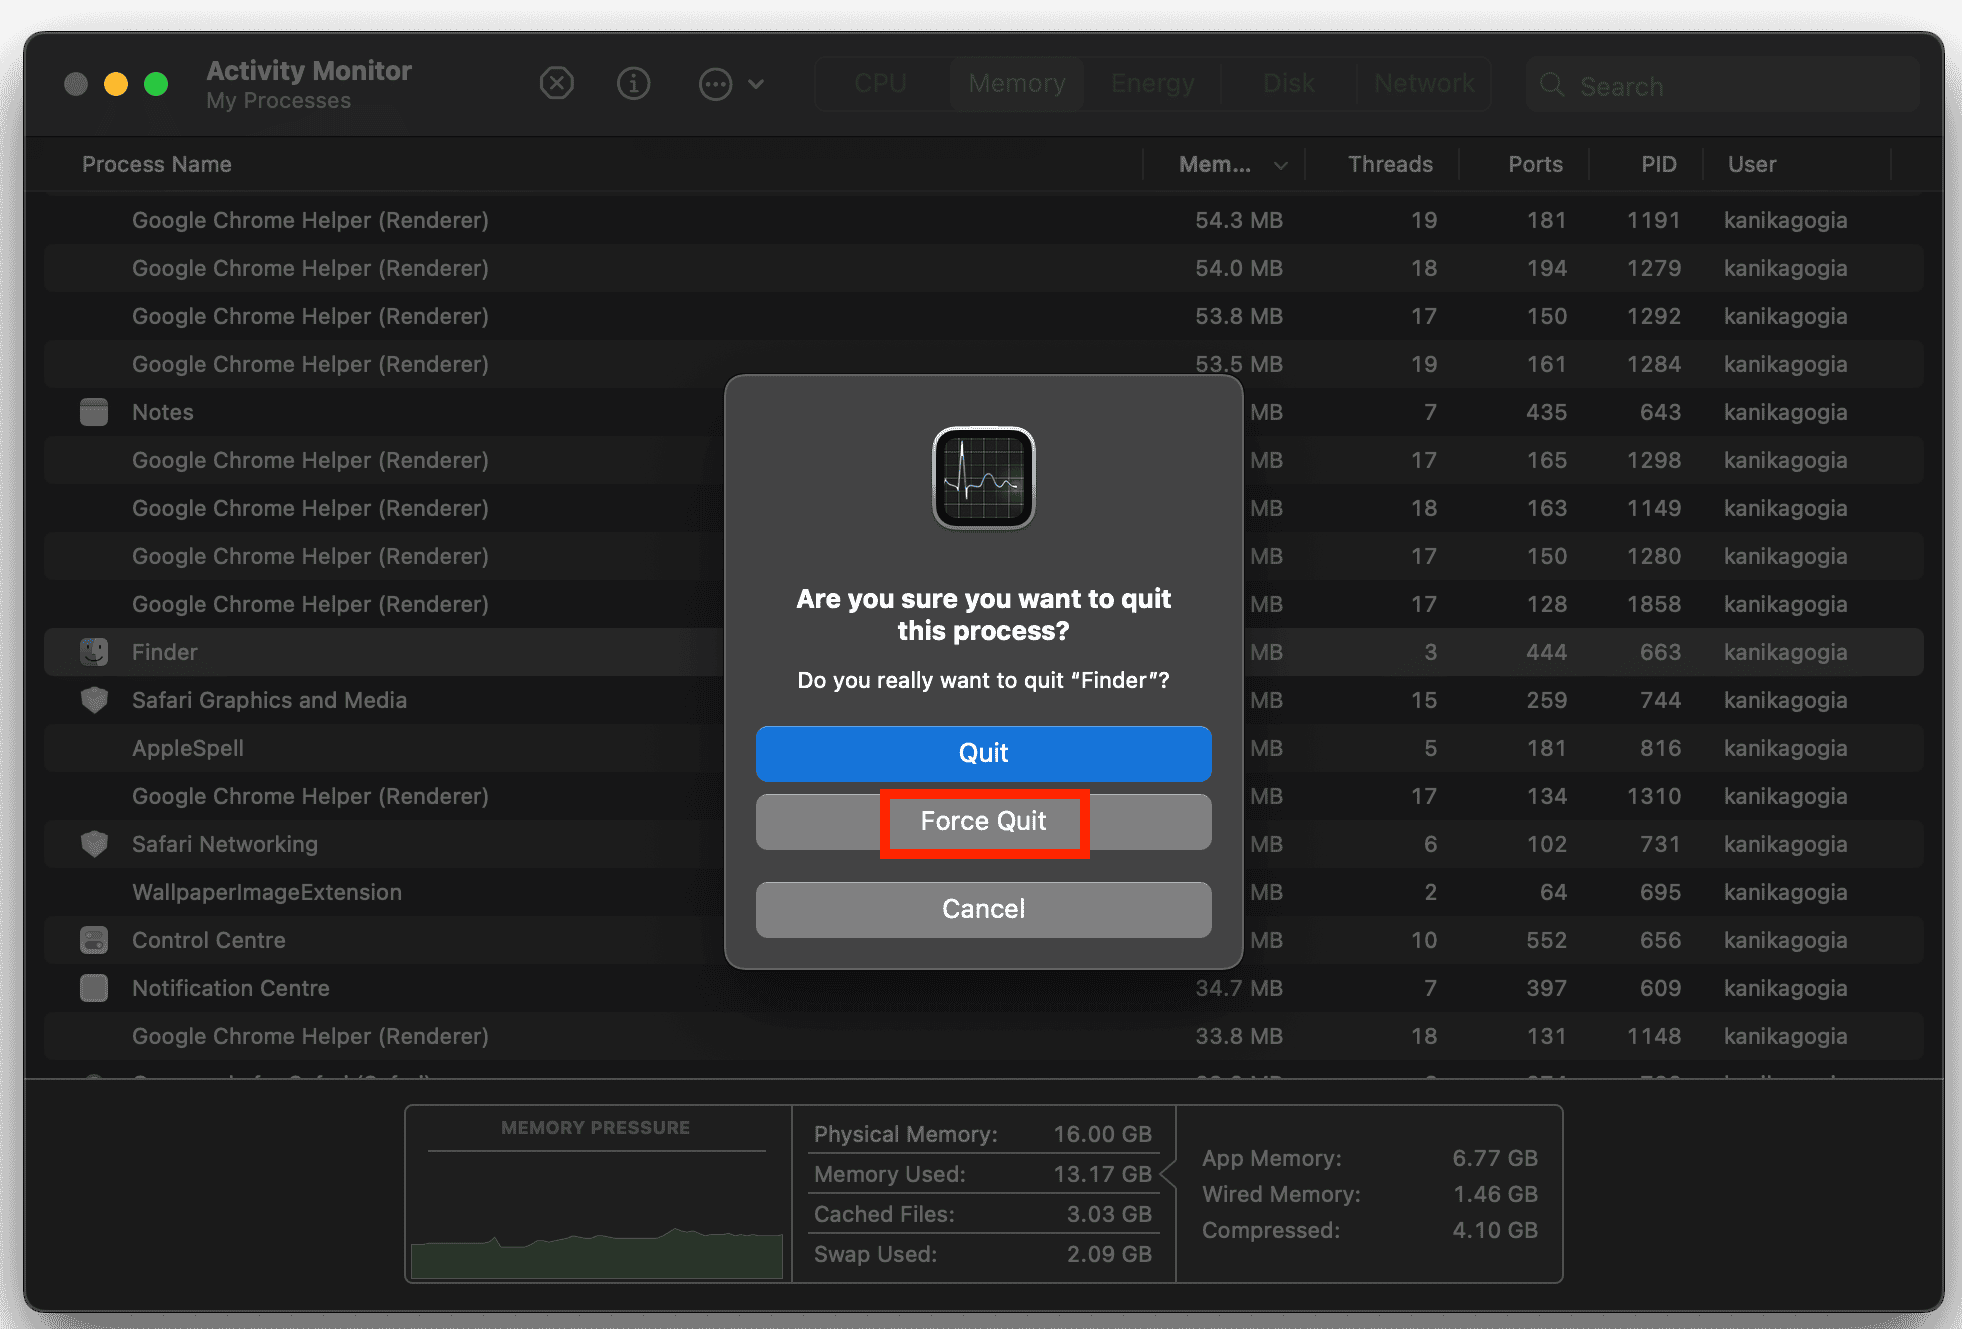Click the green full-screen window button
The height and width of the screenshot is (1329, 1962).
pos(156,84)
